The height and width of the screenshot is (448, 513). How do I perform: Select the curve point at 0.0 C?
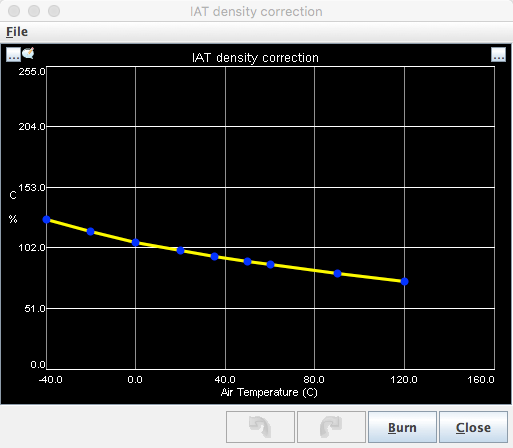(x=135, y=242)
